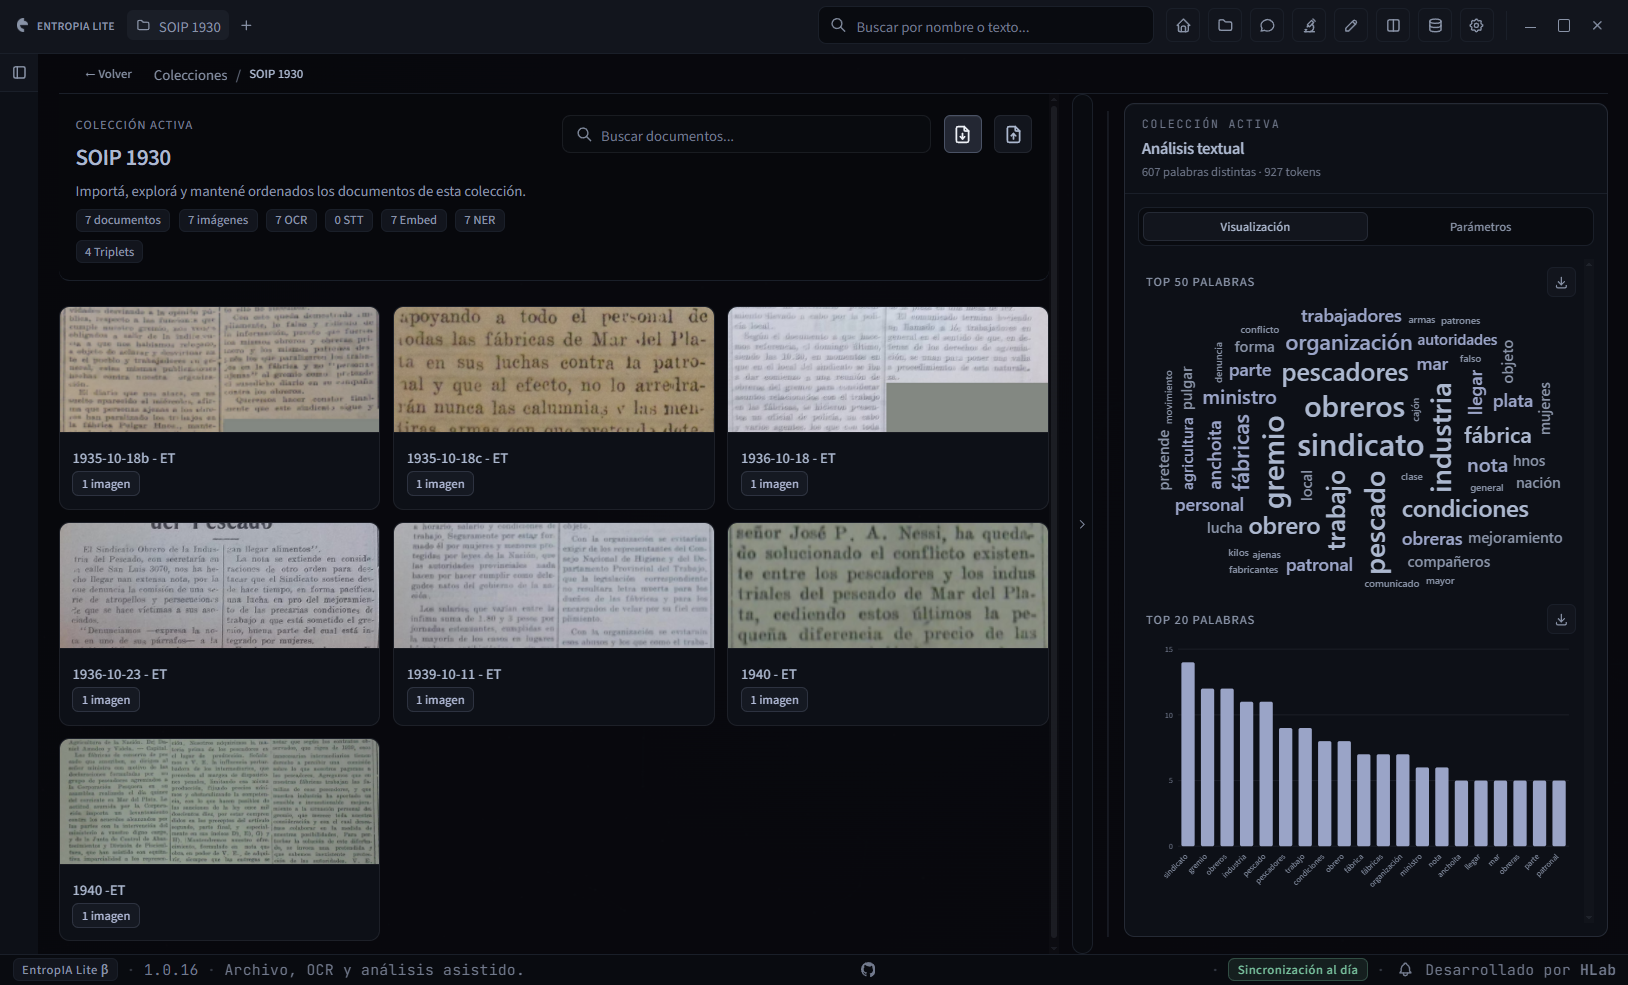1628x985 pixels.
Task: Toggle the split-panel layout icon
Action: pos(1393,26)
